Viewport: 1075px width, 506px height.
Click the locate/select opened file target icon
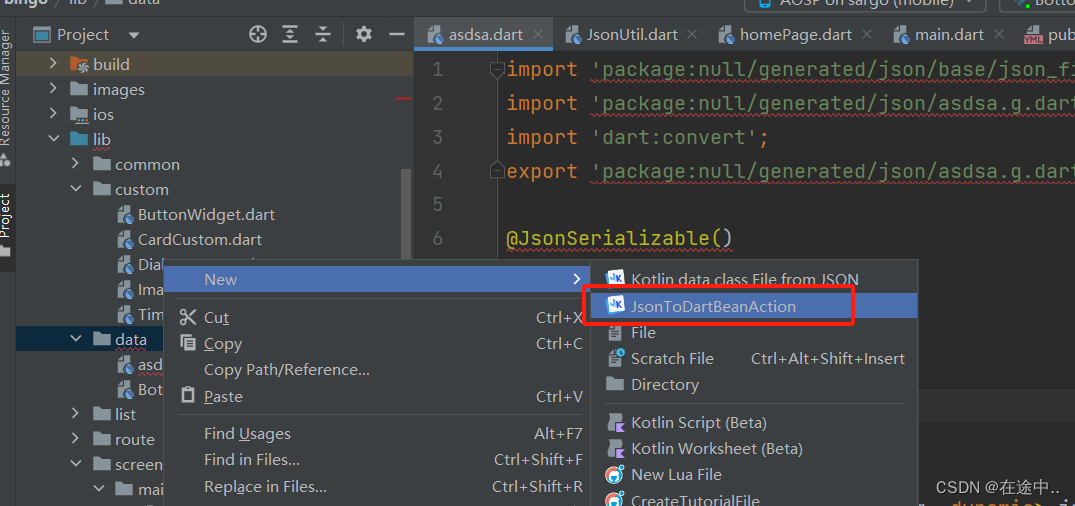coord(258,34)
